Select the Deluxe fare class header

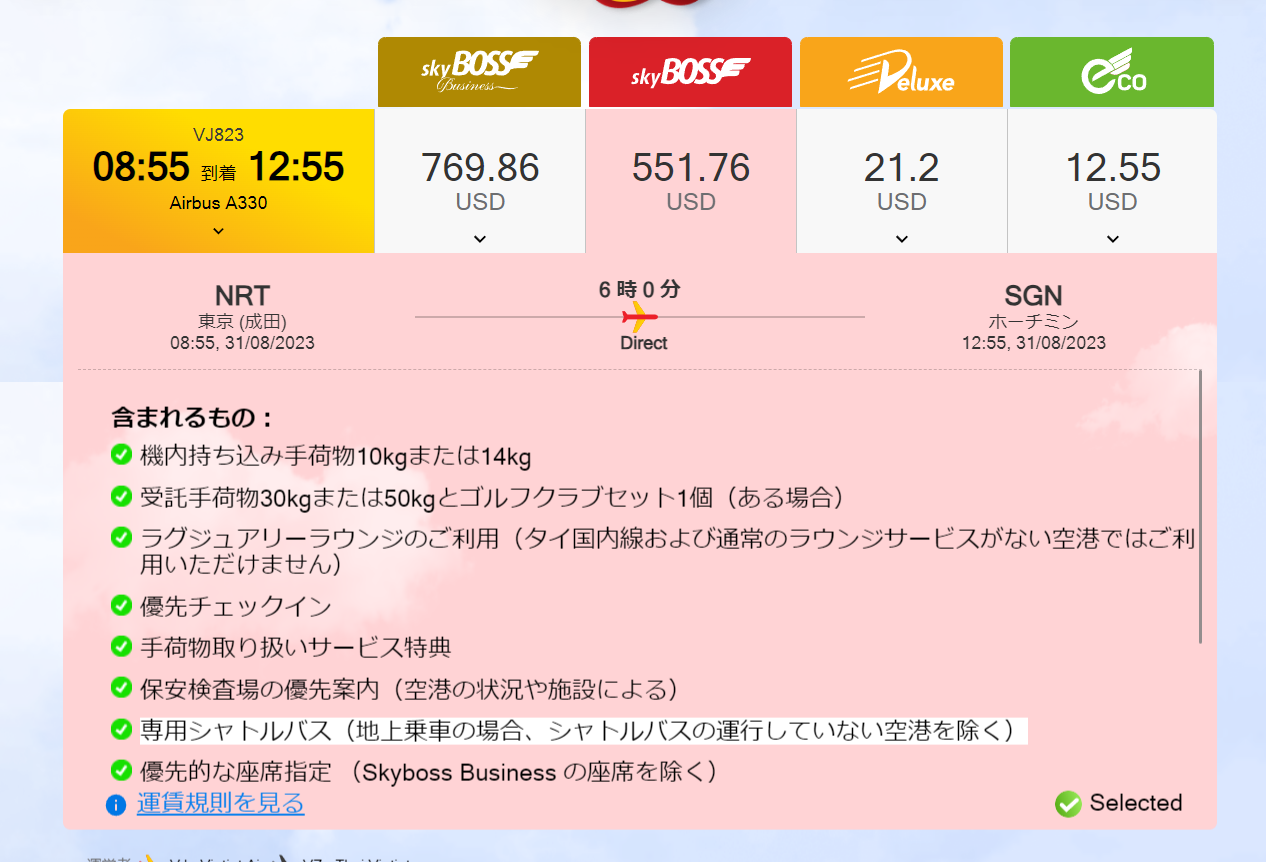(x=901, y=72)
